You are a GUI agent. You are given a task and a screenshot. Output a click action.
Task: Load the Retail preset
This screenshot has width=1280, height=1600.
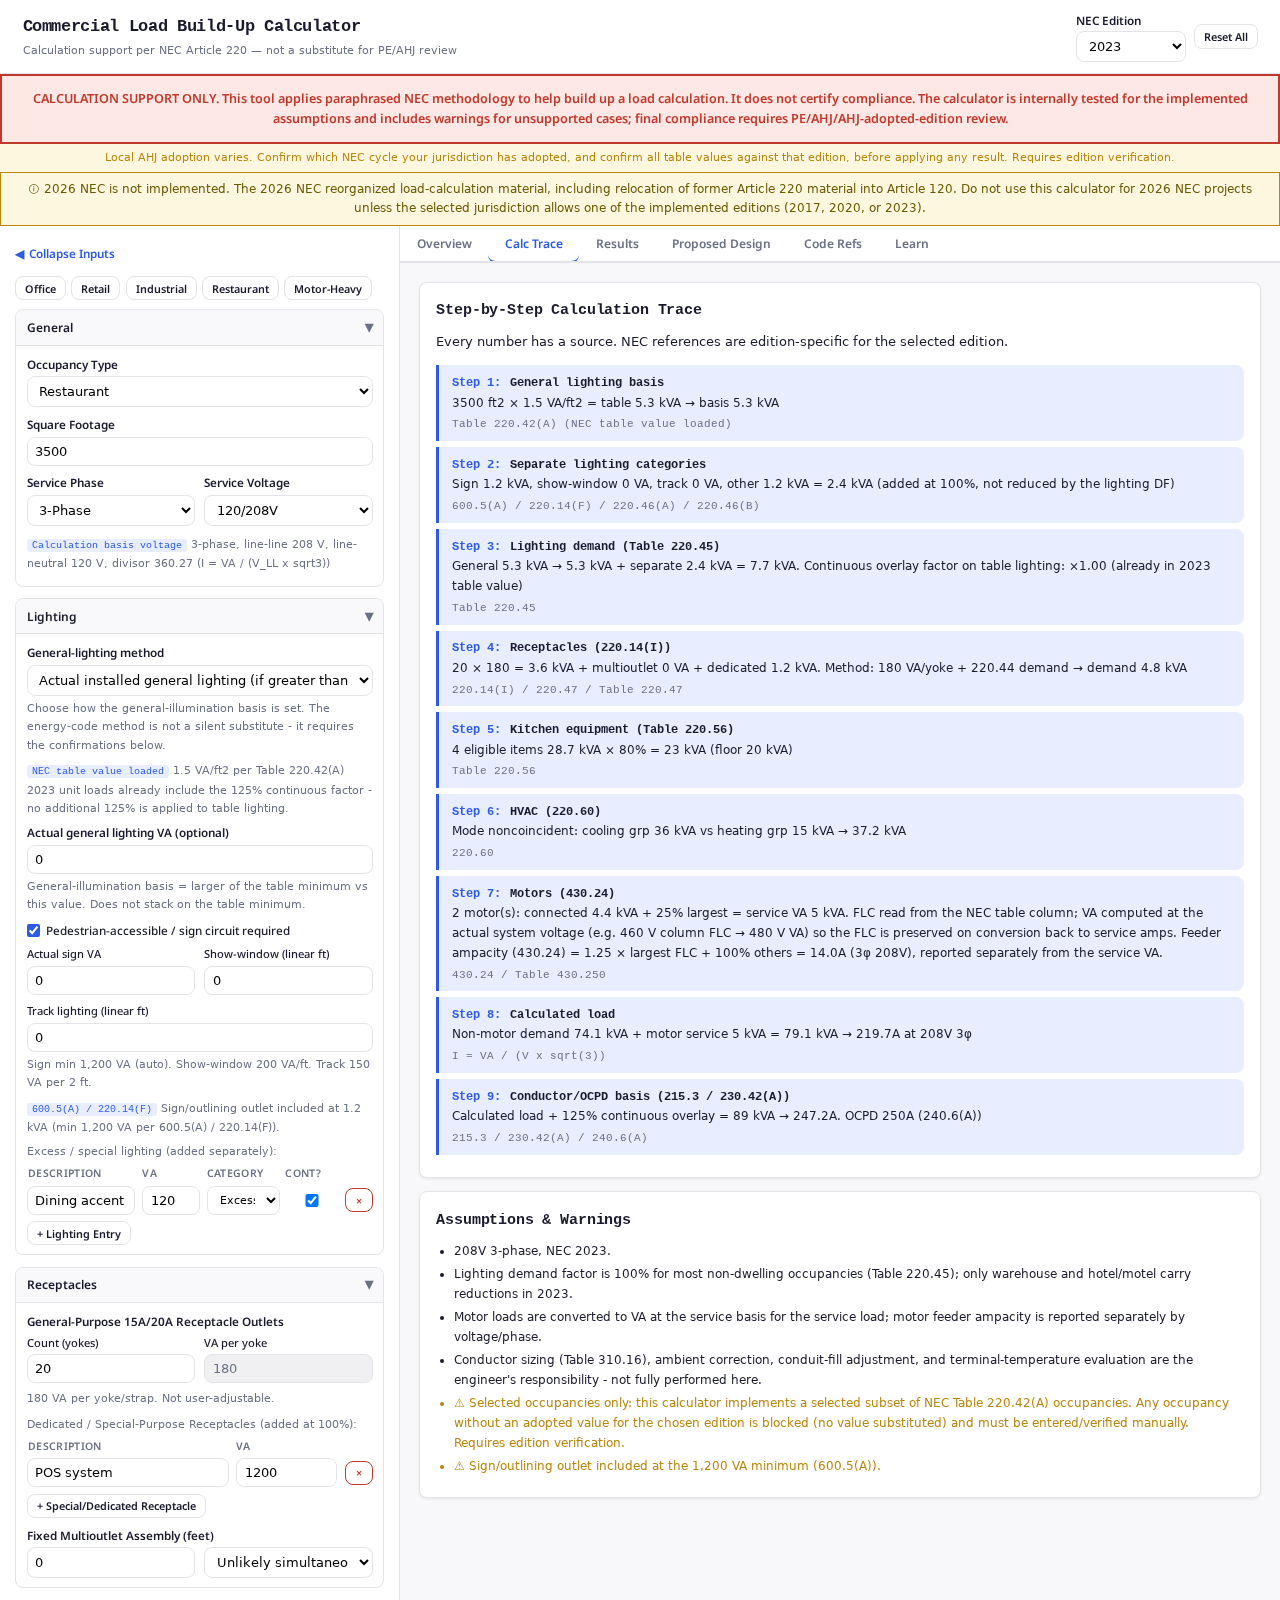click(x=96, y=289)
